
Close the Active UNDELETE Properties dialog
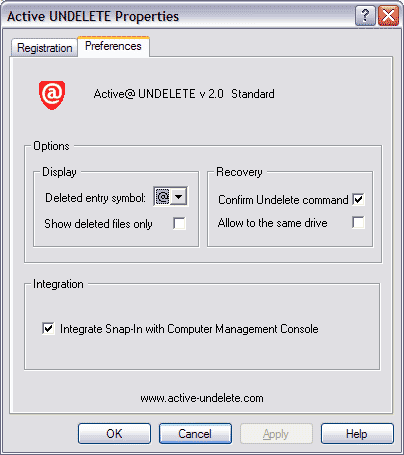pos(388,15)
